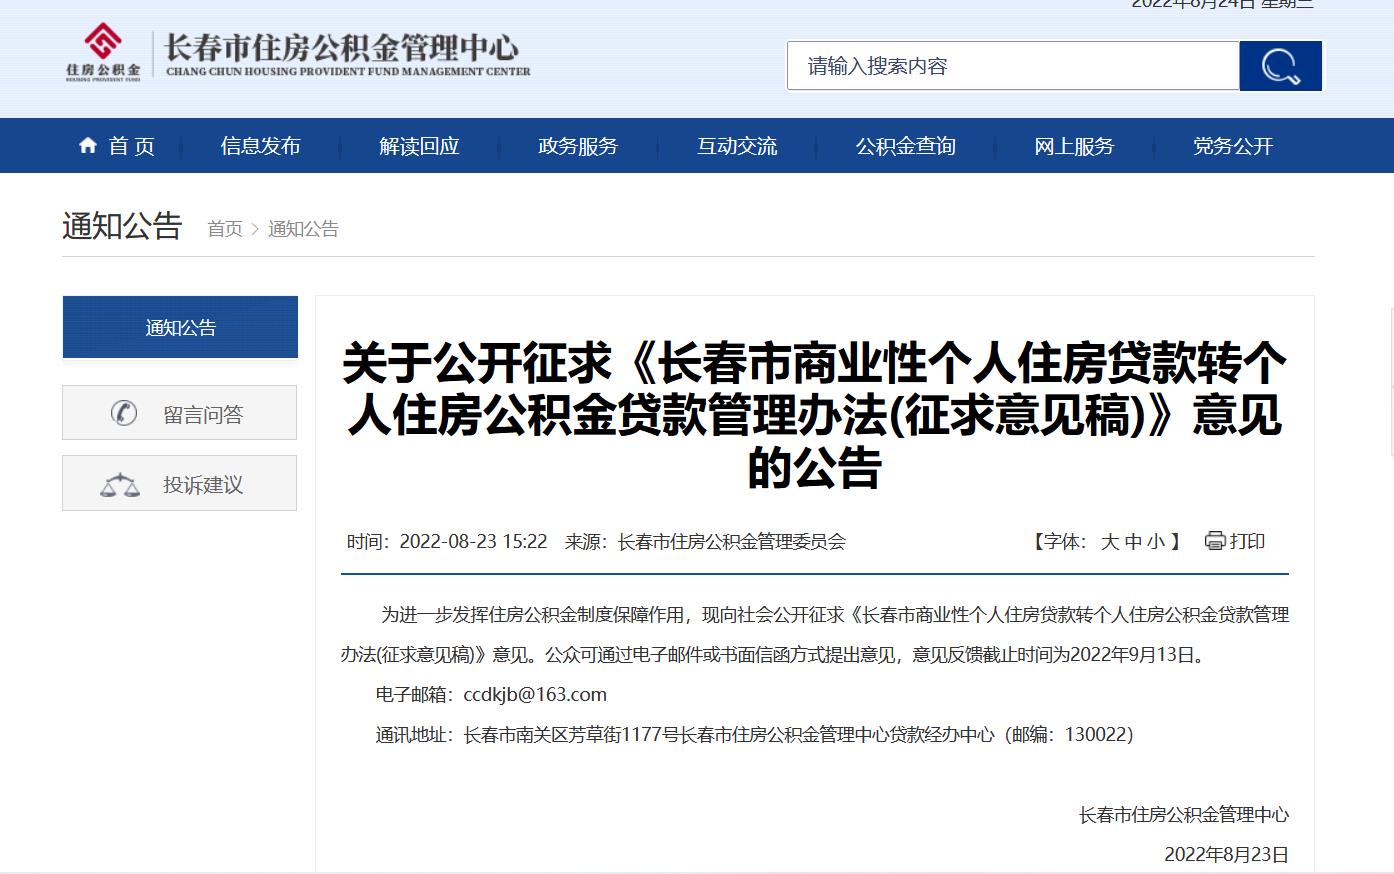1394x874 pixels.
Task: Click the home icon in navigation bar
Action: pyautogui.click(x=88, y=146)
